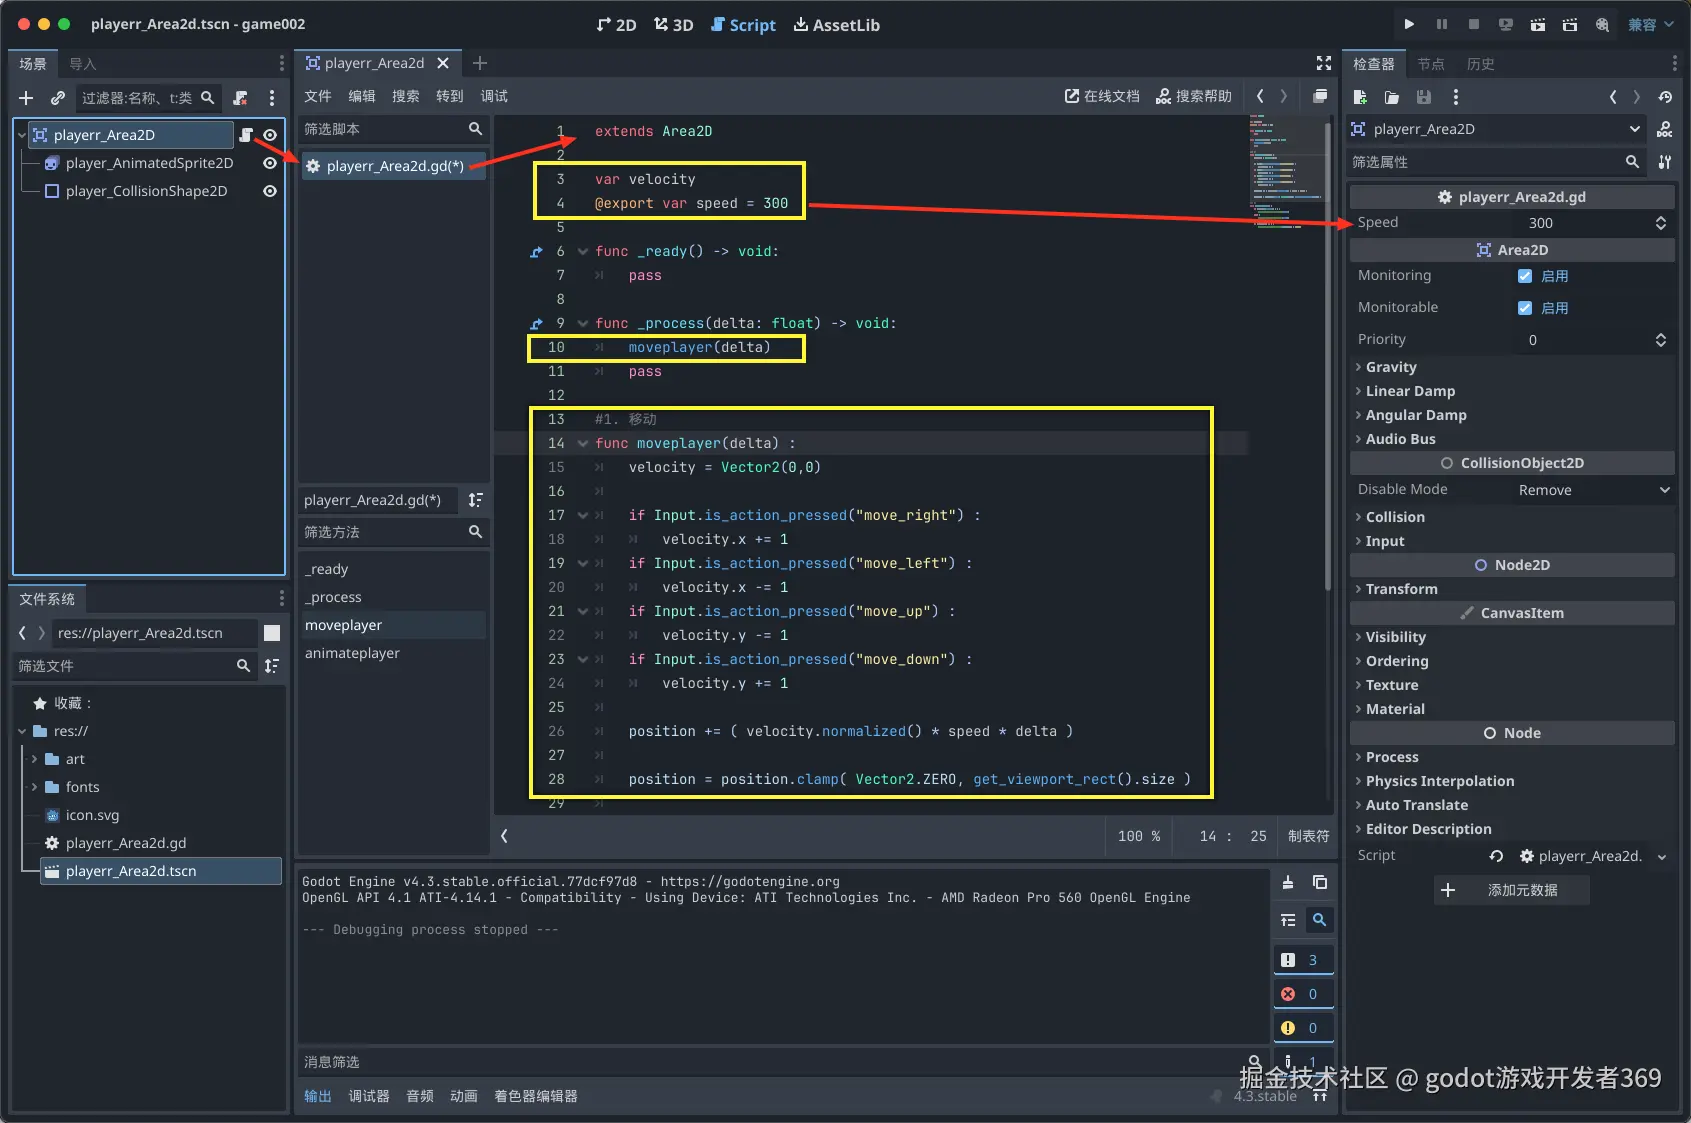Create a new resource in Inspector

click(1360, 97)
